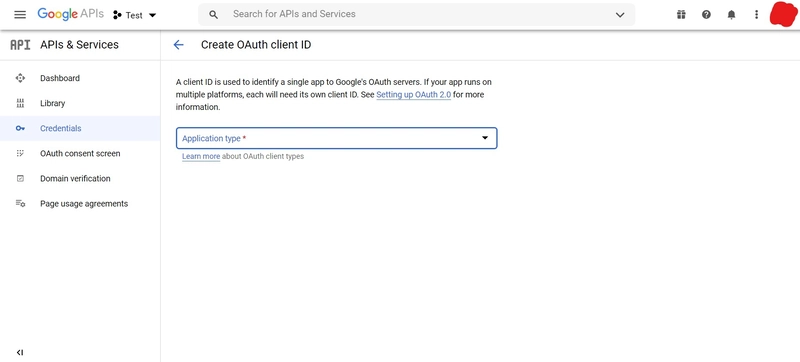Show notifications bell
This screenshot has width=800, height=362.
pyautogui.click(x=731, y=15)
